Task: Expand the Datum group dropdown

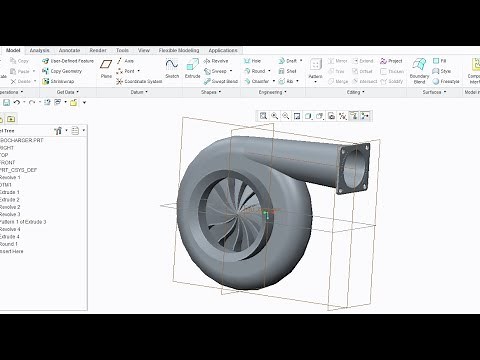Action: tap(139, 92)
